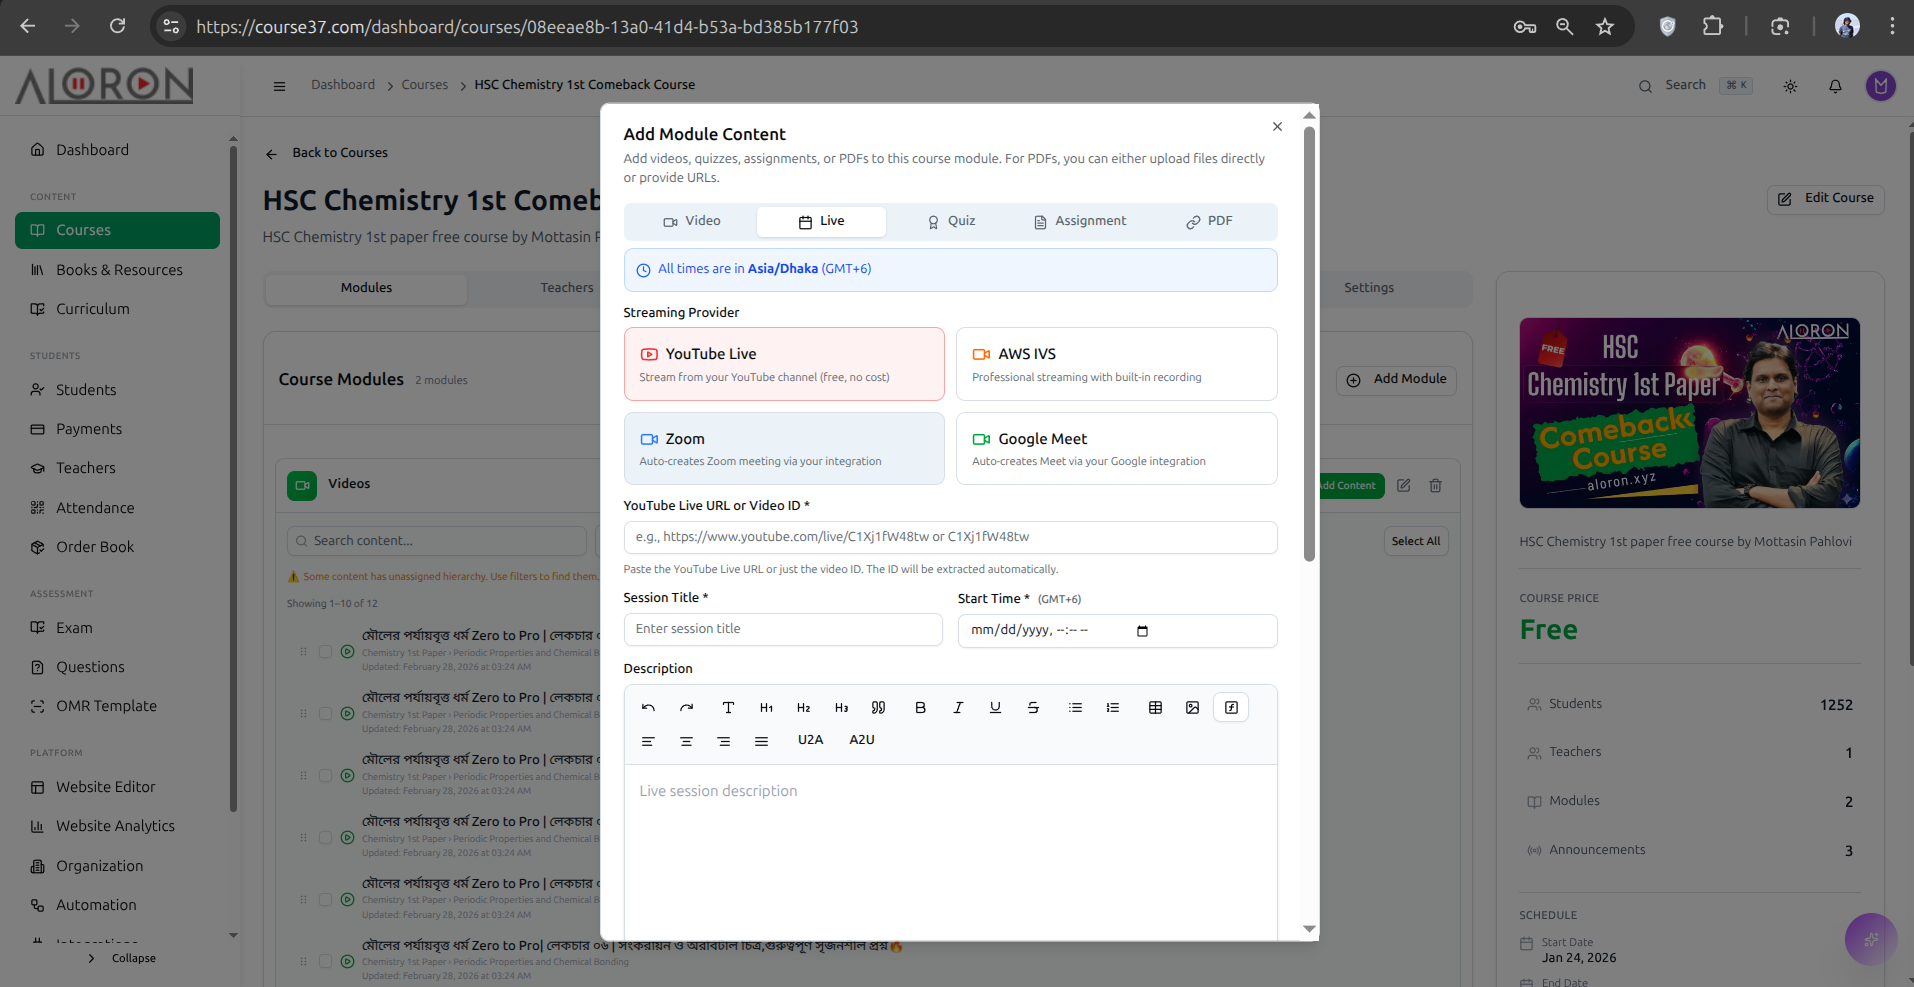
Task: Open OMR Template in the sidebar
Action: (118, 706)
